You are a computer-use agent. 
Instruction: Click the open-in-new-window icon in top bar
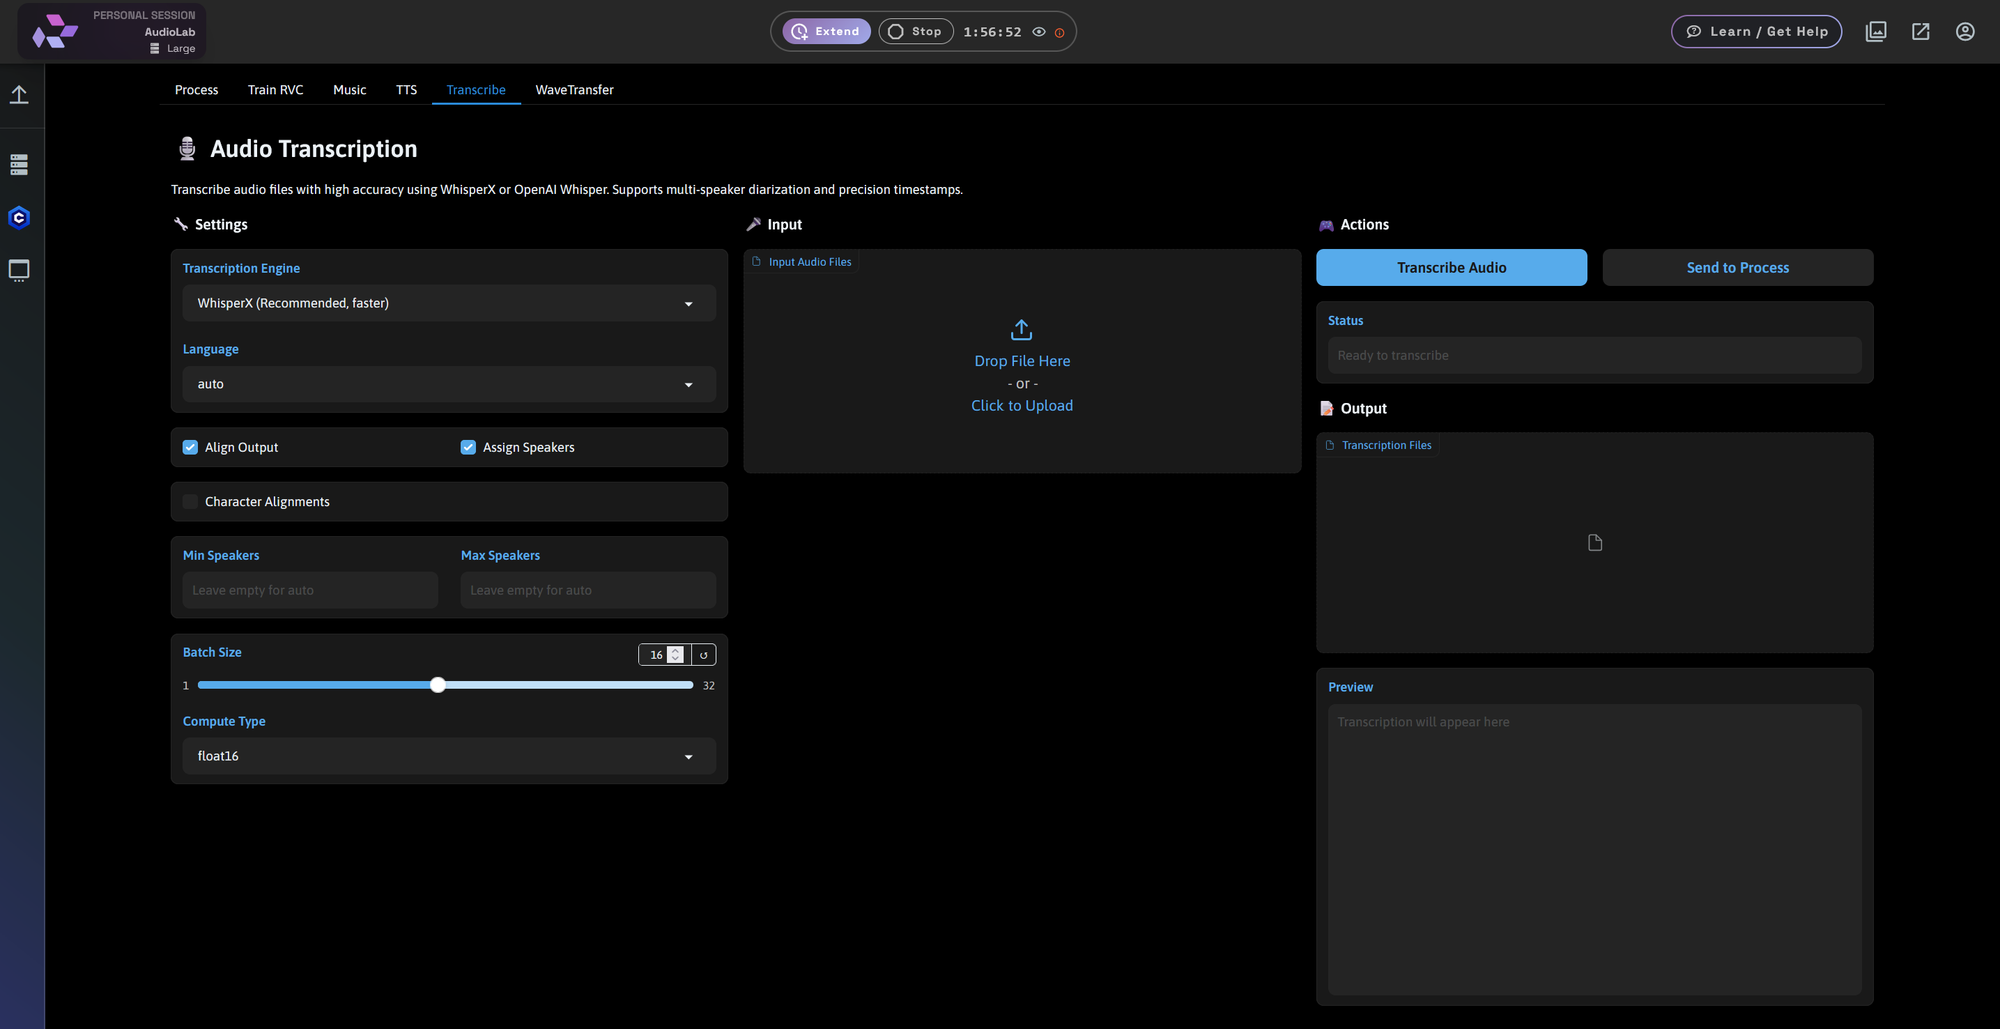point(1921,32)
